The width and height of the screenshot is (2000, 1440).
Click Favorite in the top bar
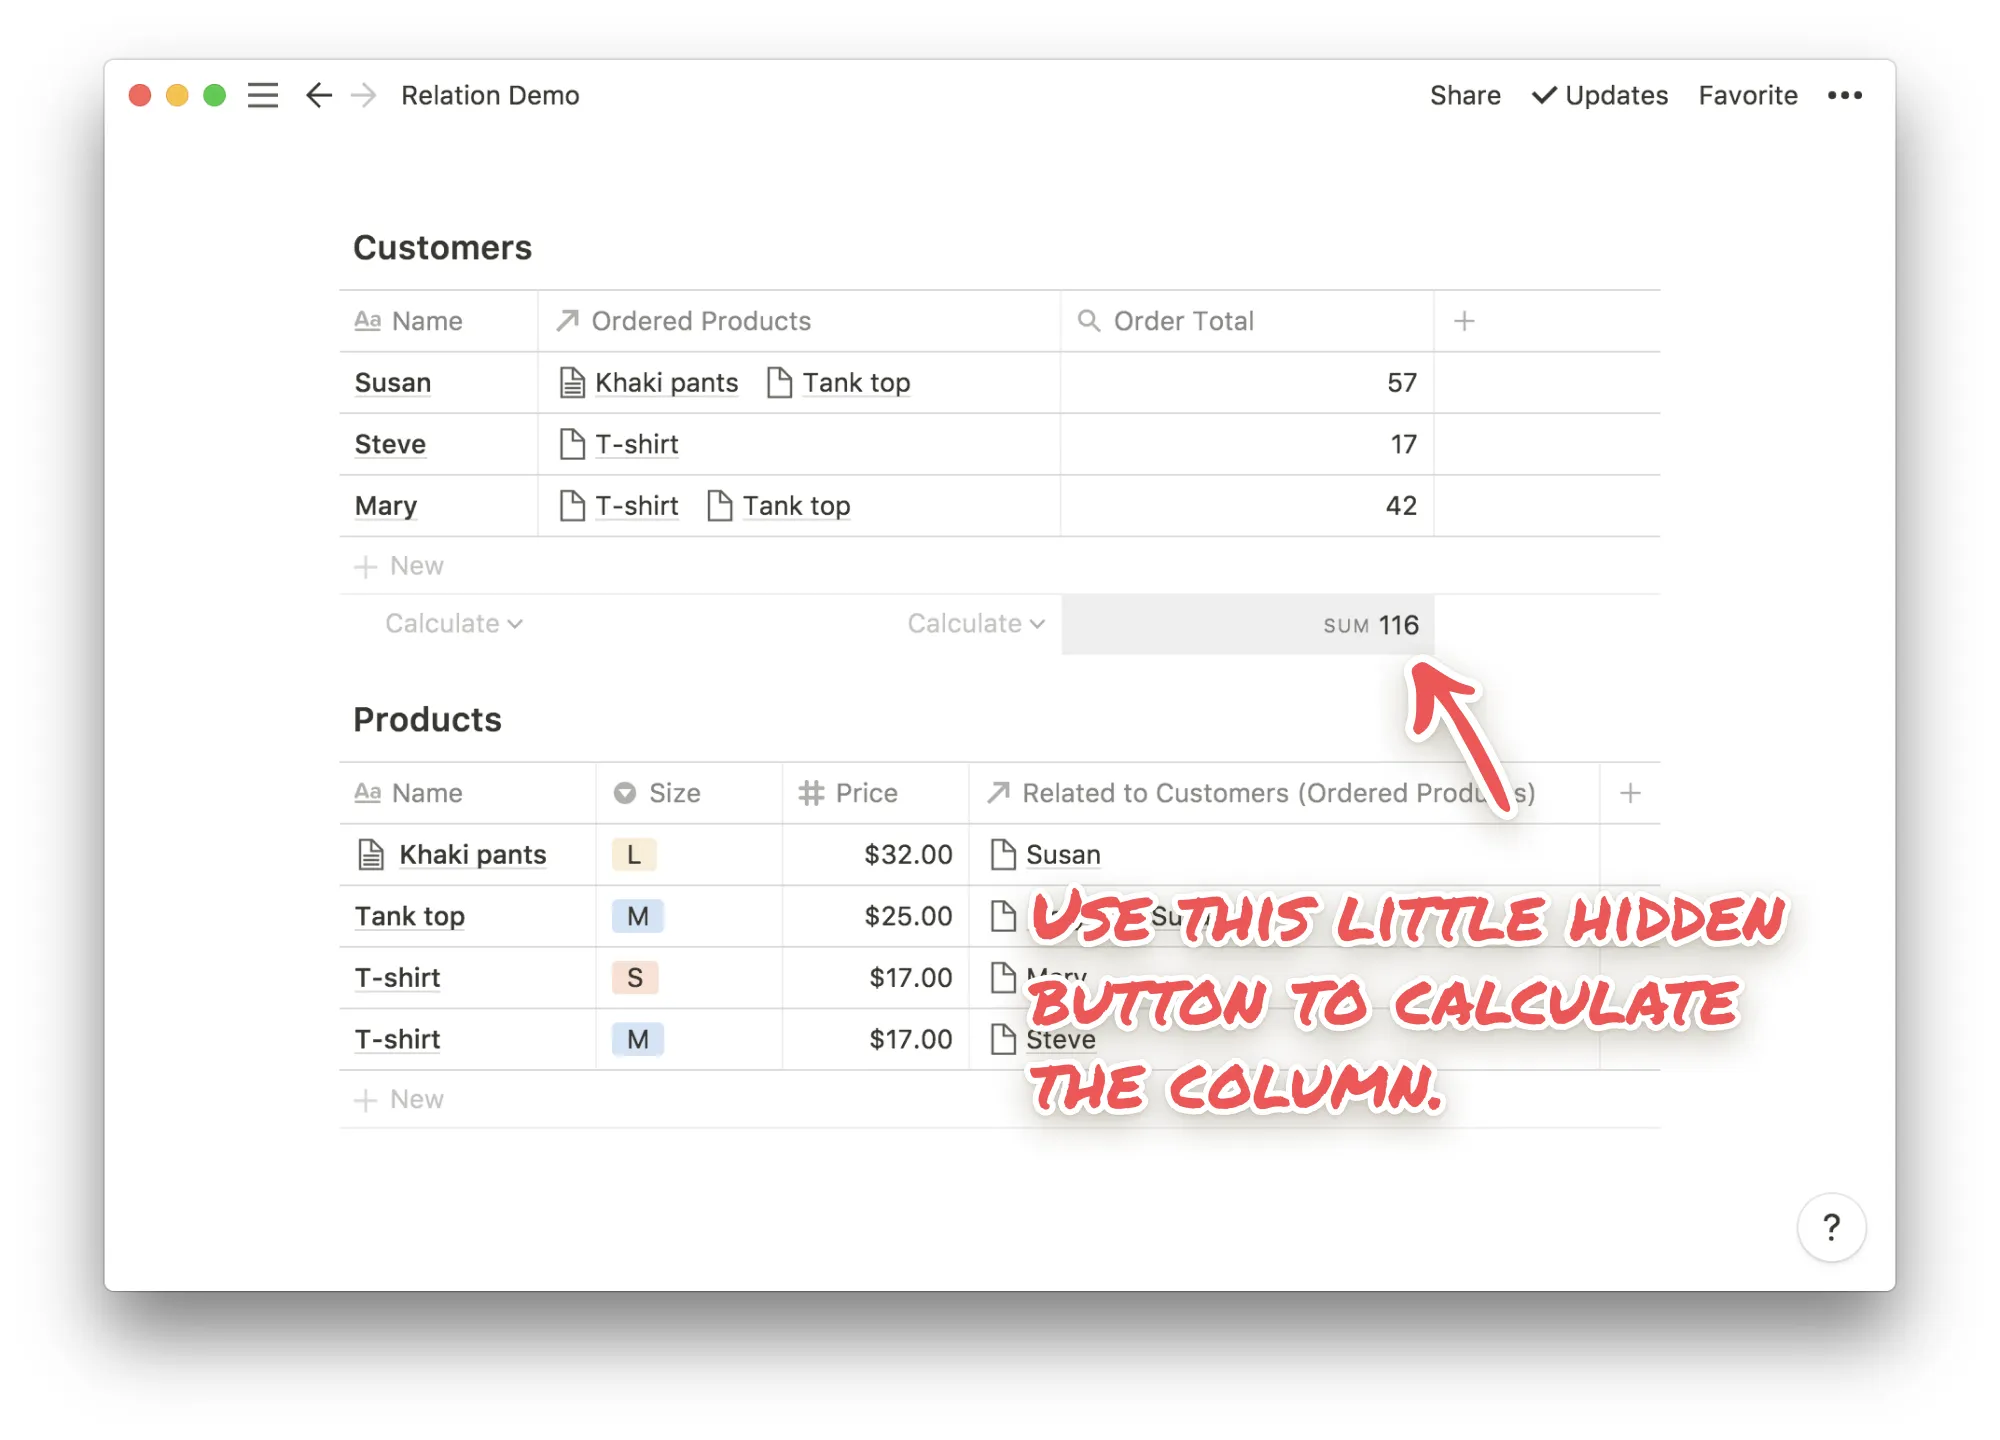(1747, 95)
